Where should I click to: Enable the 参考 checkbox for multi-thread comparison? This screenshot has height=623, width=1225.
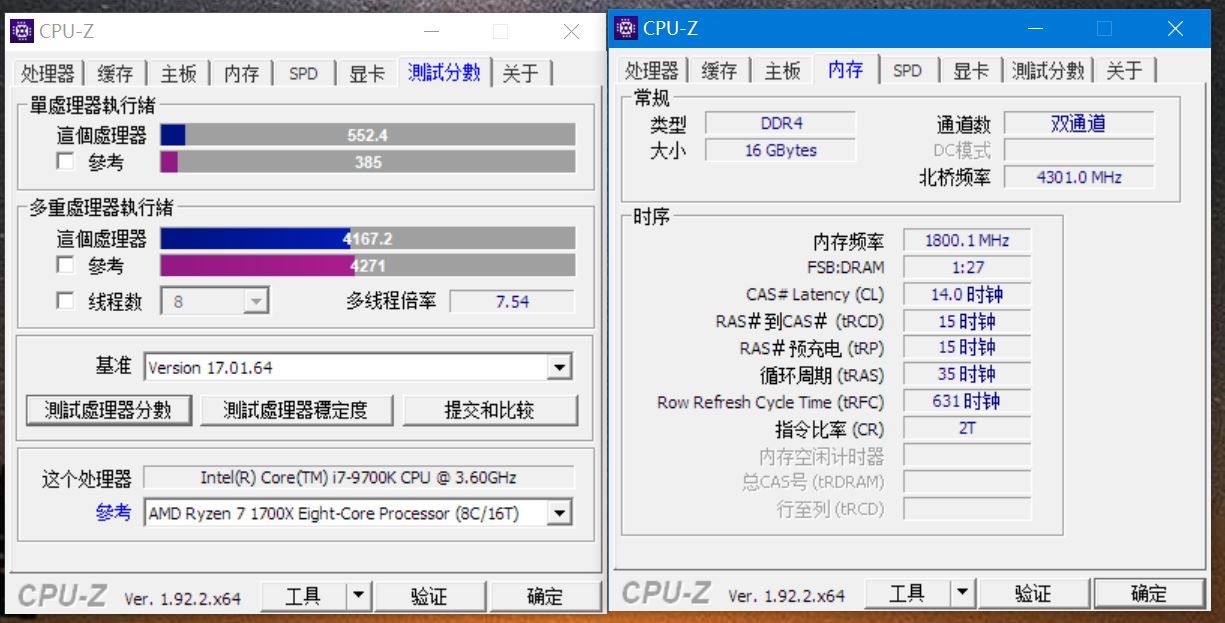[65, 265]
